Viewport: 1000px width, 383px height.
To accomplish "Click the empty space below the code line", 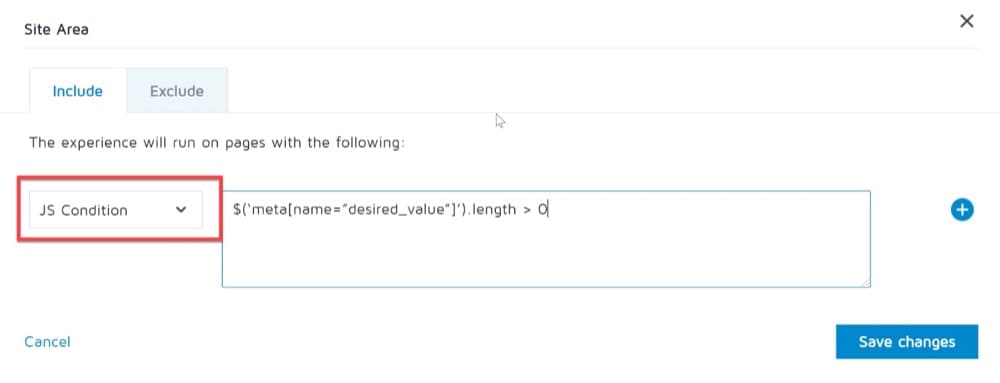I will pyautogui.click(x=546, y=255).
